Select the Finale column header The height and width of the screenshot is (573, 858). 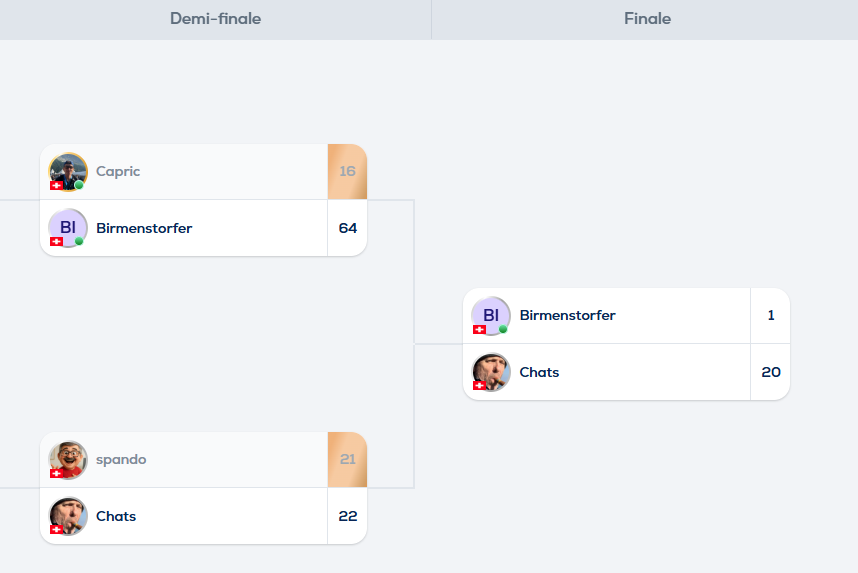[647, 19]
